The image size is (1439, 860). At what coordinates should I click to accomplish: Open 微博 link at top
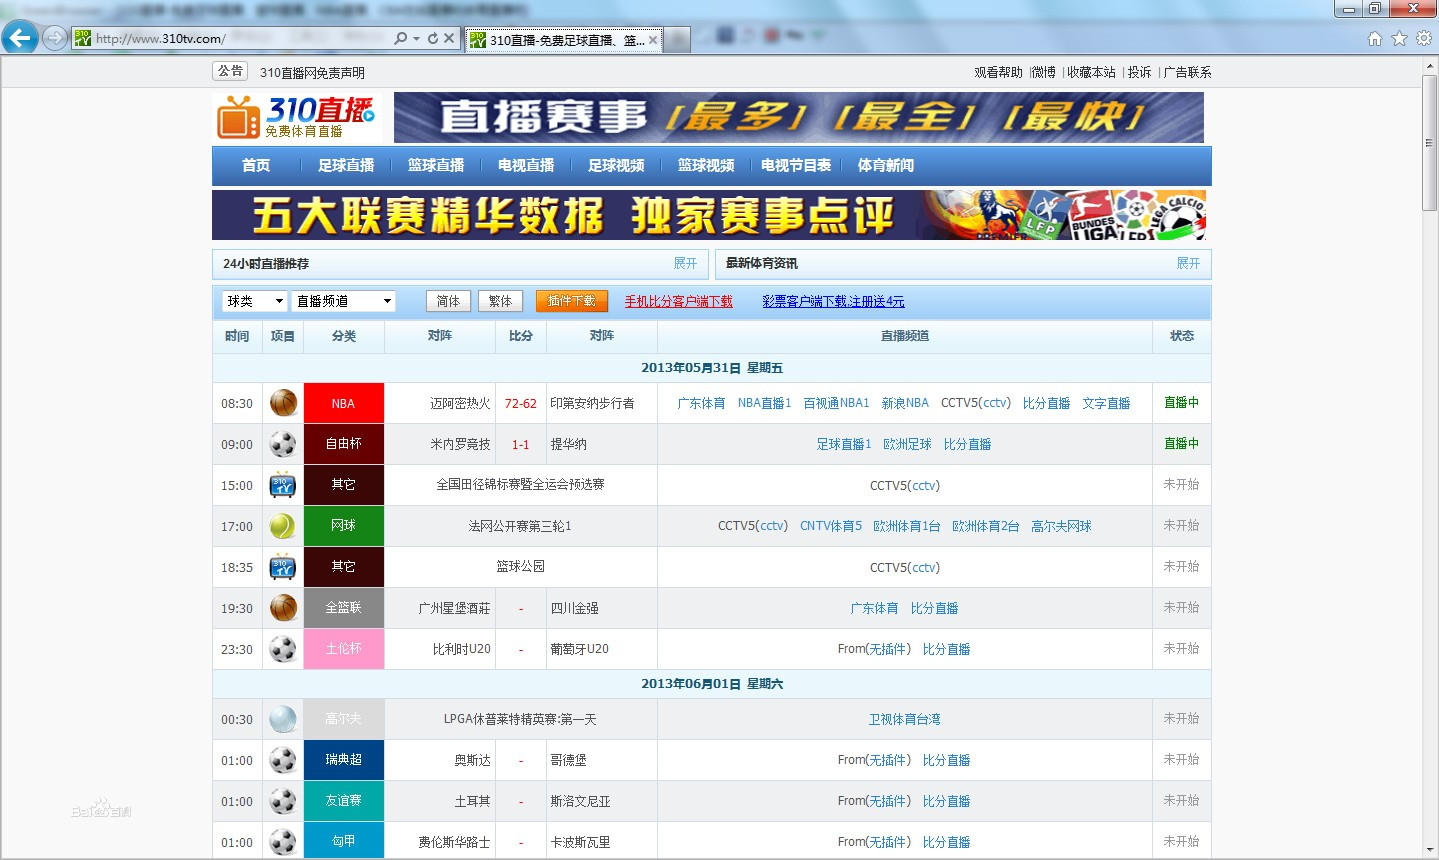click(x=1044, y=72)
